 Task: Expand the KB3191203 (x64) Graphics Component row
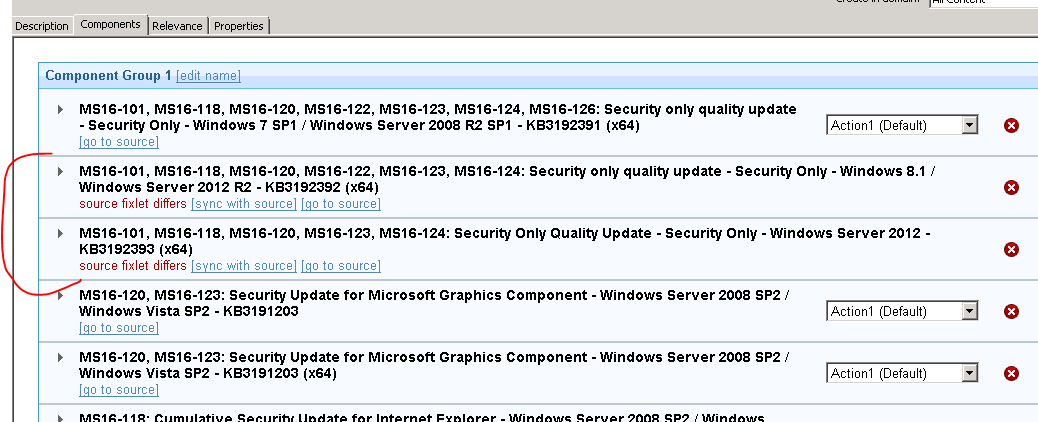60,358
